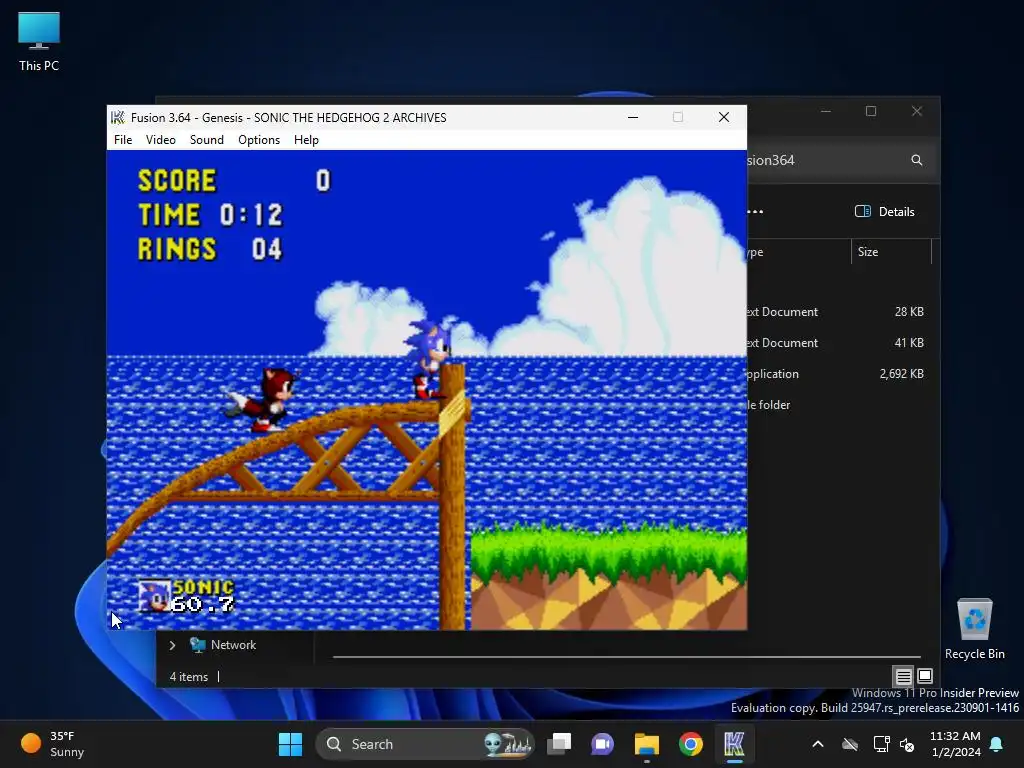This screenshot has width=1024, height=768.
Task: Open the Windows Start menu
Action: tap(290, 744)
